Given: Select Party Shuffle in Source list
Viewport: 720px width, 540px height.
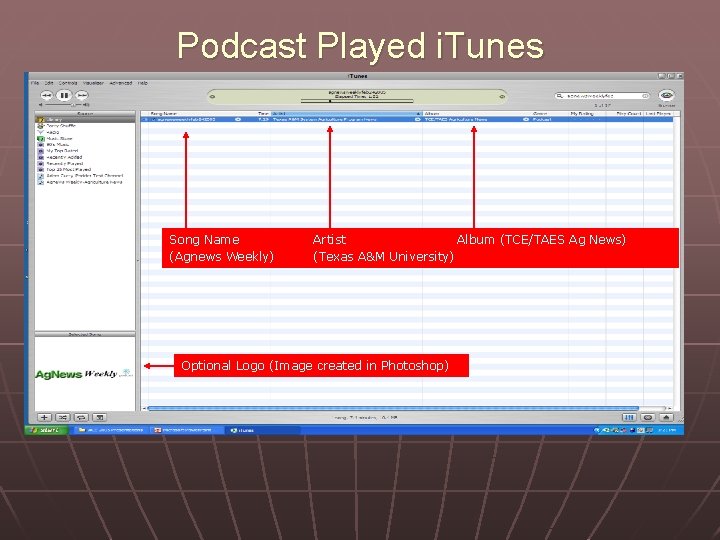Looking at the screenshot, I should click(85, 126).
